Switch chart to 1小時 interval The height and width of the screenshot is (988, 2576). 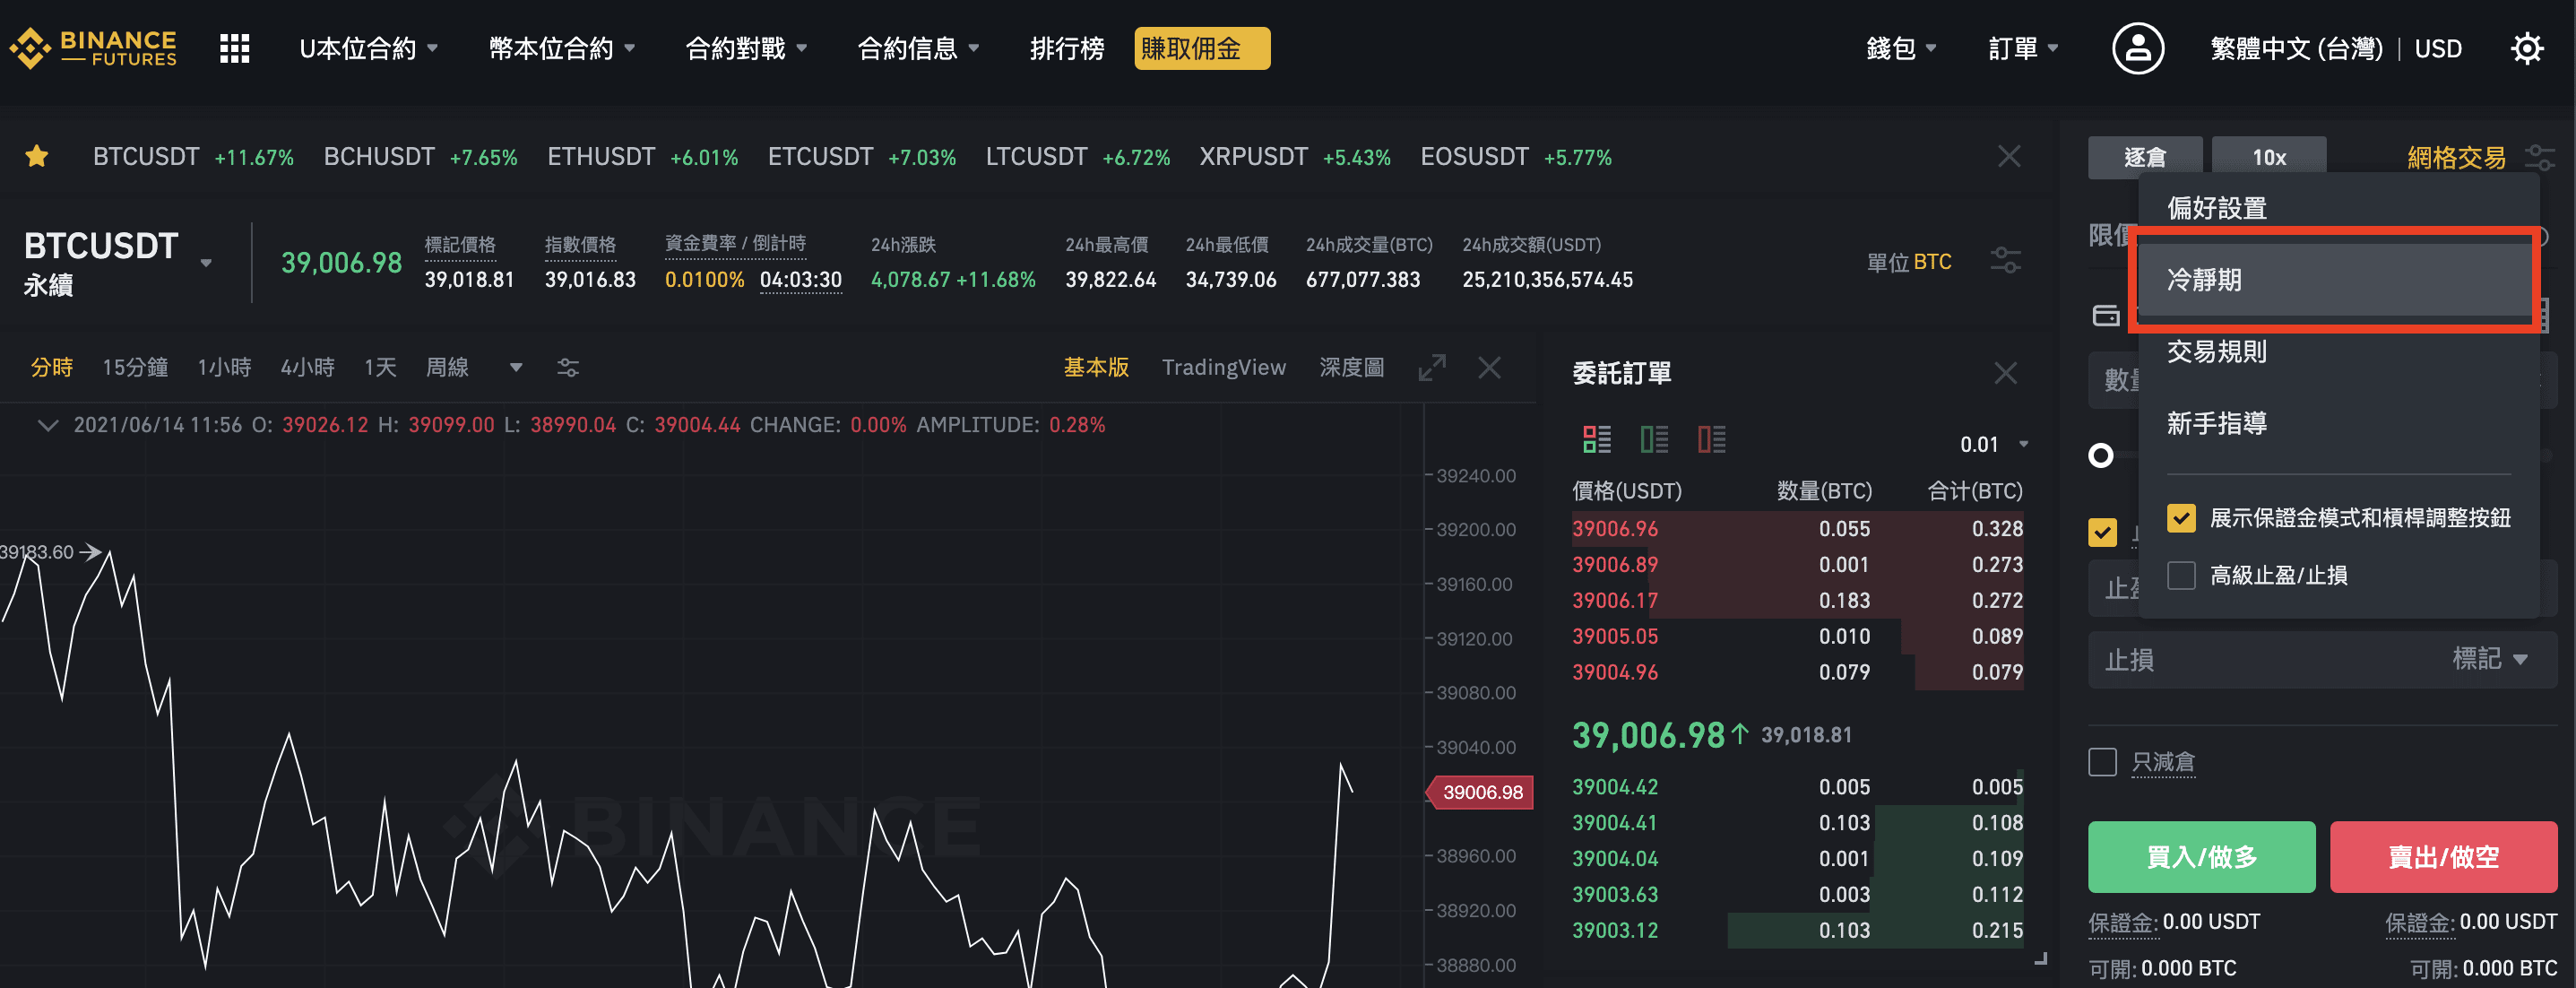coord(224,367)
